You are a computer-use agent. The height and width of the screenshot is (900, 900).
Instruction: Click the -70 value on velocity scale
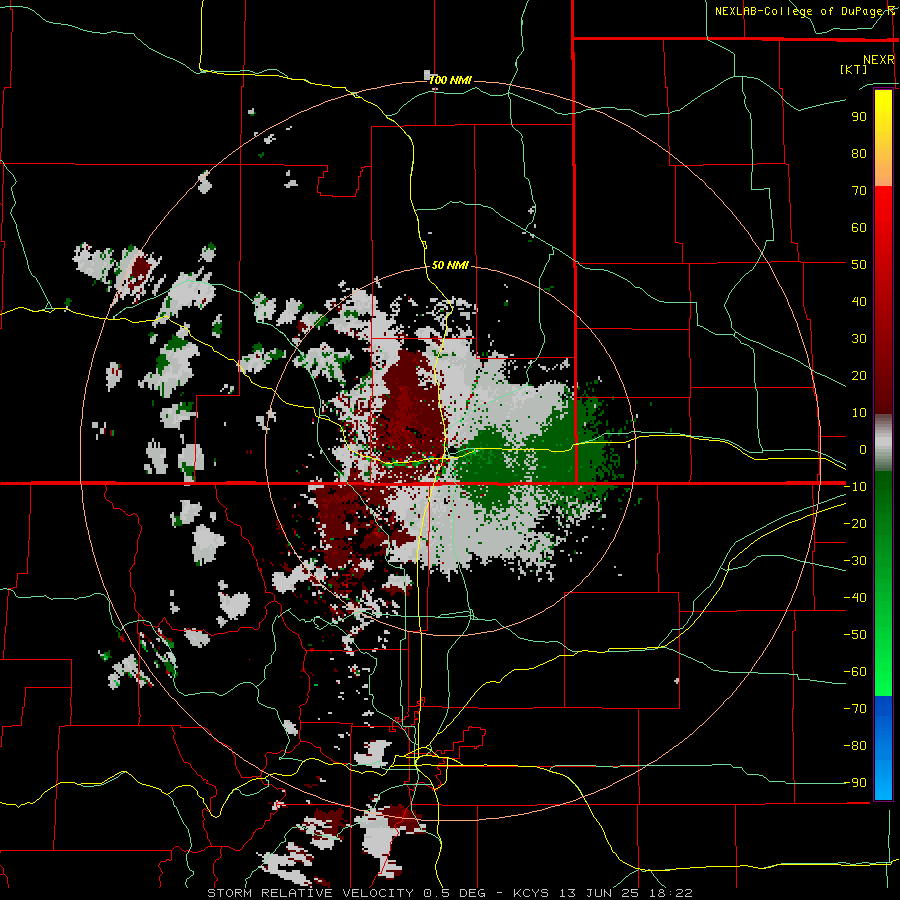pyautogui.click(x=855, y=709)
